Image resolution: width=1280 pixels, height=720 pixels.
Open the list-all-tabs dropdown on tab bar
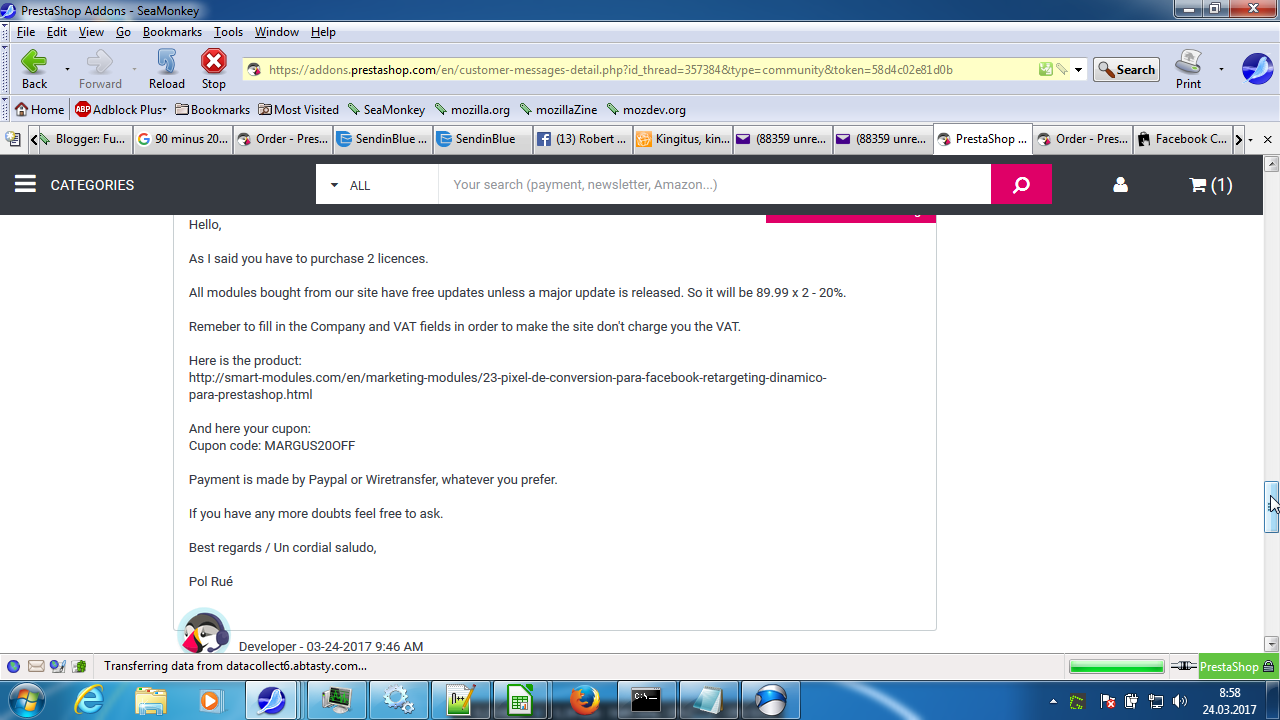tap(1249, 140)
